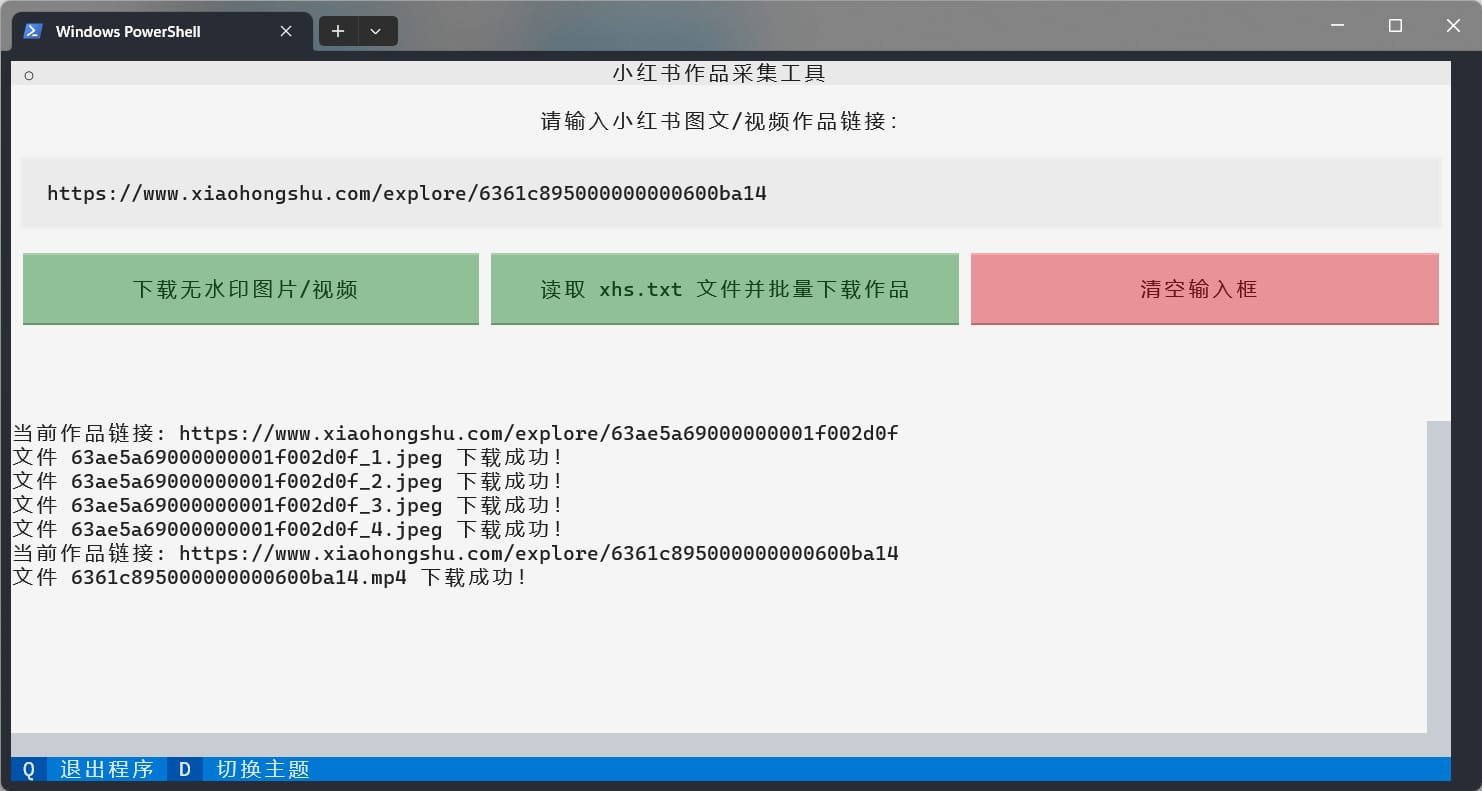
Task: Click the blue Q key badge in status bar
Action: 28,769
